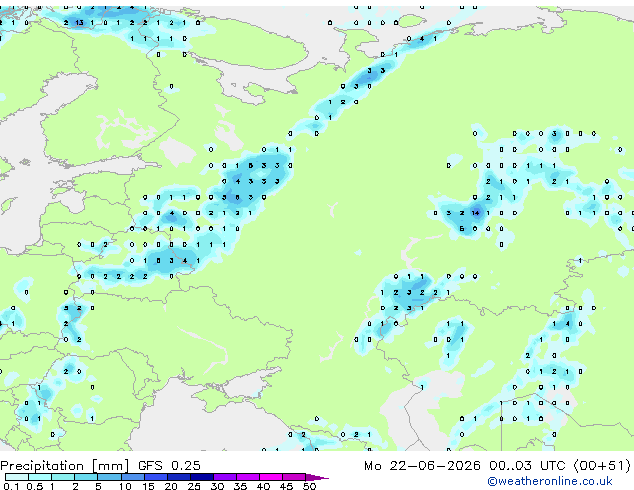
Task: Click the "14" precipitation value on the map
Action: (x=476, y=213)
